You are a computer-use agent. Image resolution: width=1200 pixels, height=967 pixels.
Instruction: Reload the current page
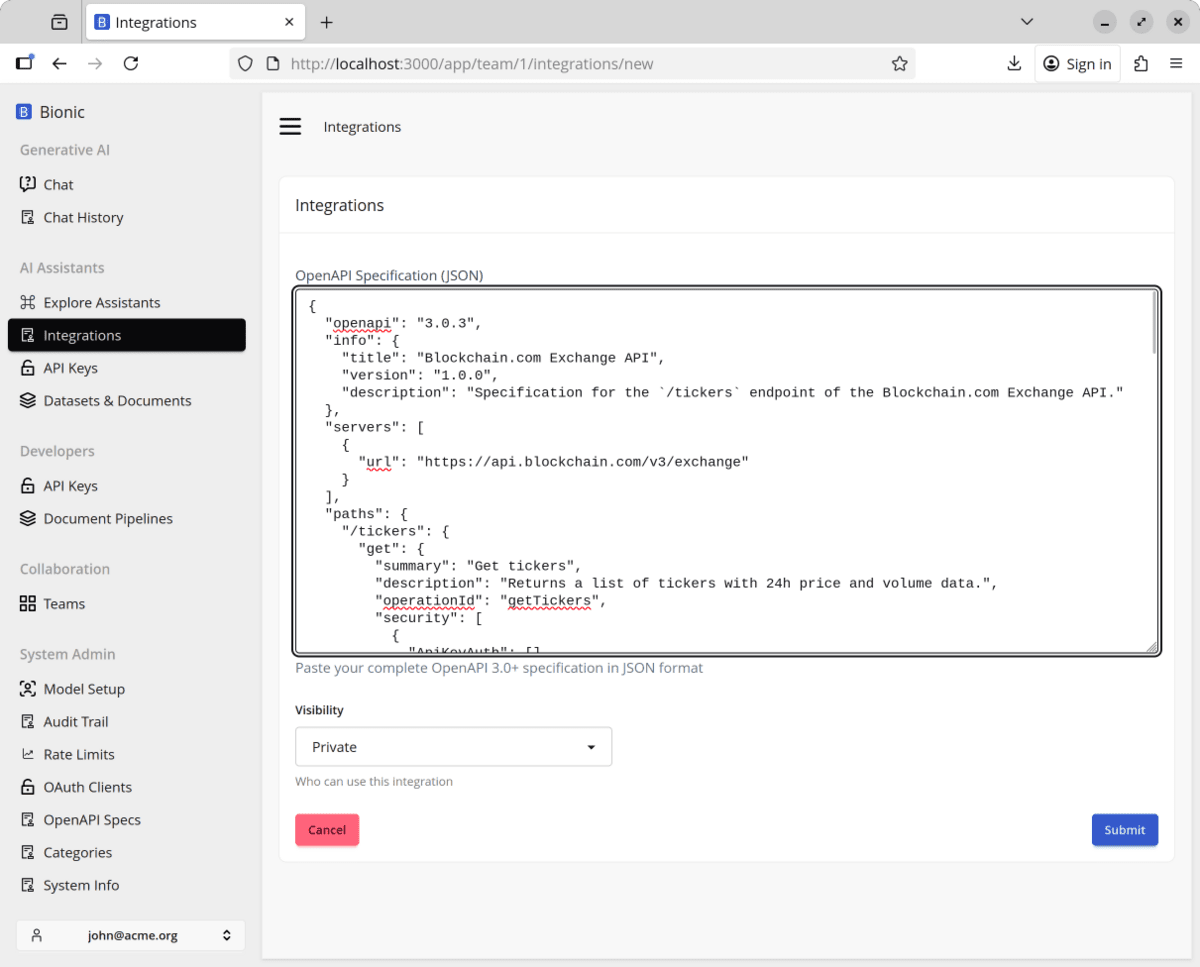[x=131, y=64]
